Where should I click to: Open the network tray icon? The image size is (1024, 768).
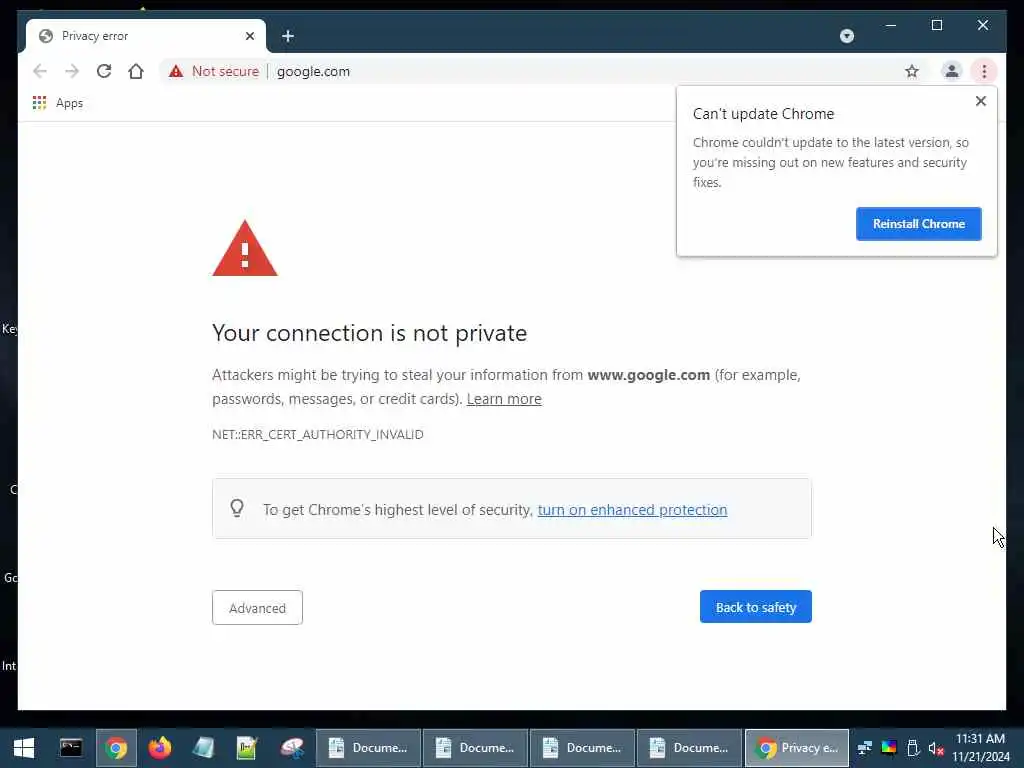pyautogui.click(x=865, y=748)
